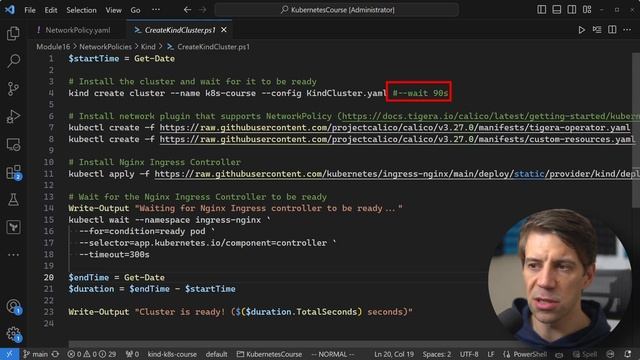Select the CreateKindCluster.ps1 tab
The height and width of the screenshot is (360, 640).
180,30
